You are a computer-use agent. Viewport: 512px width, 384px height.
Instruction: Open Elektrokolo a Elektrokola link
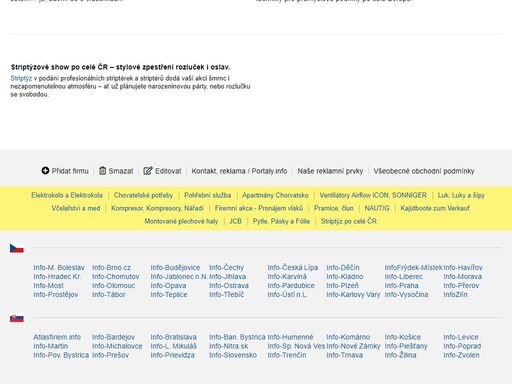tap(67, 195)
